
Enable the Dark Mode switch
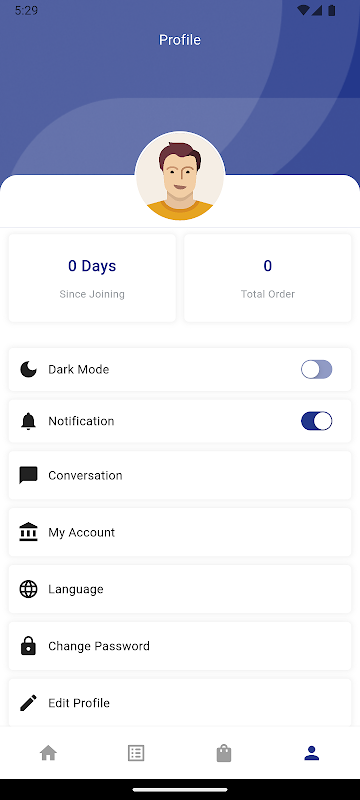317,369
